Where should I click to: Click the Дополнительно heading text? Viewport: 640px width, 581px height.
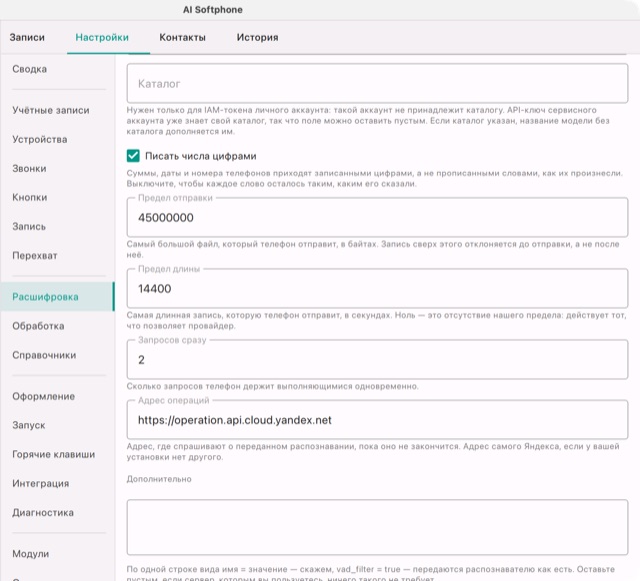pyautogui.click(x=159, y=479)
